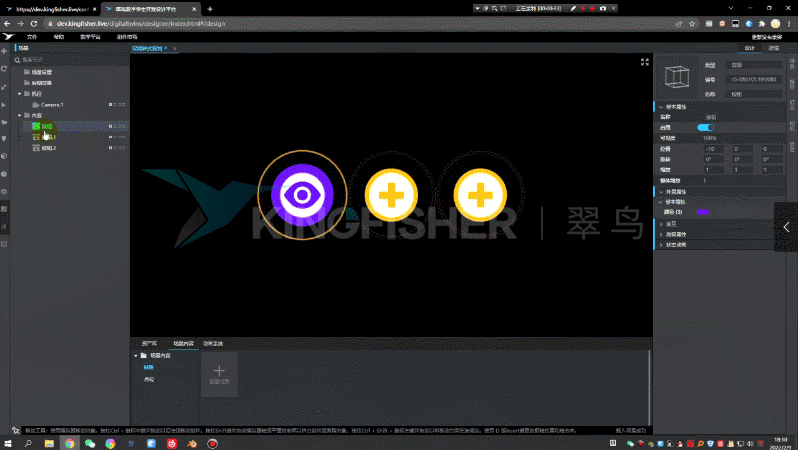Select 按钮.2 in the scene tree
Screen dimensions: 798x450
click(48, 148)
